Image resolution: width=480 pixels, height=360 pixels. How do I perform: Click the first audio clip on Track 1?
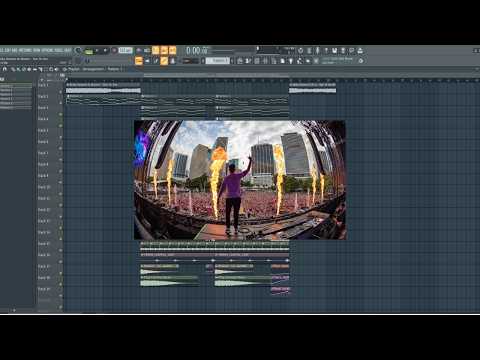click(x=103, y=88)
